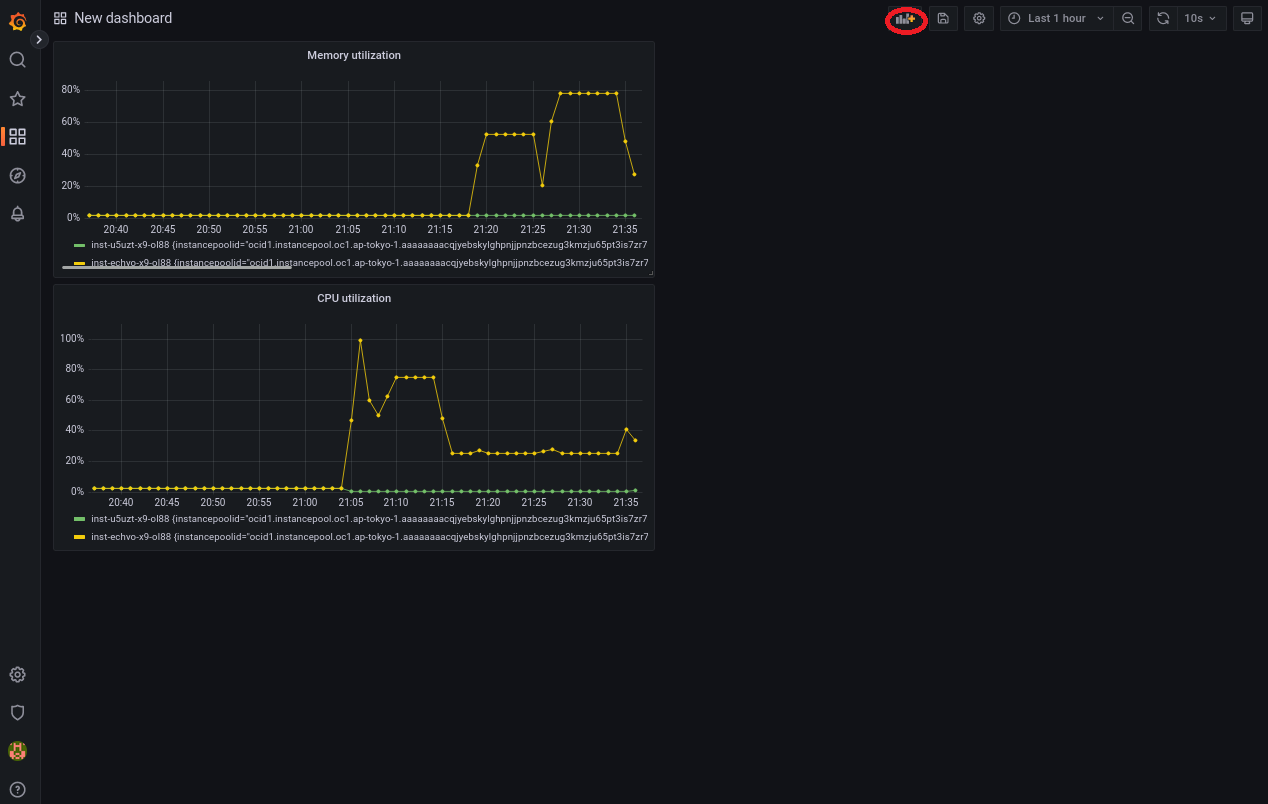
Task: Open dashboard settings gear in top toolbar
Action: point(979,18)
